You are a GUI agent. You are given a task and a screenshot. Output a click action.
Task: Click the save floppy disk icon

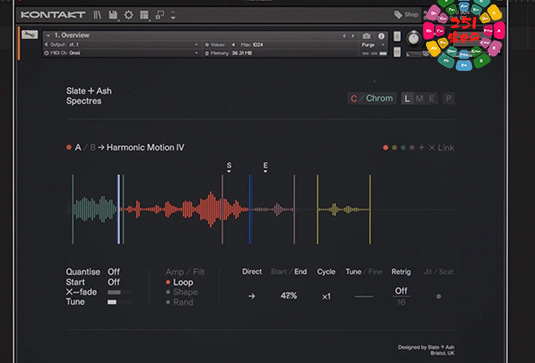(113, 15)
